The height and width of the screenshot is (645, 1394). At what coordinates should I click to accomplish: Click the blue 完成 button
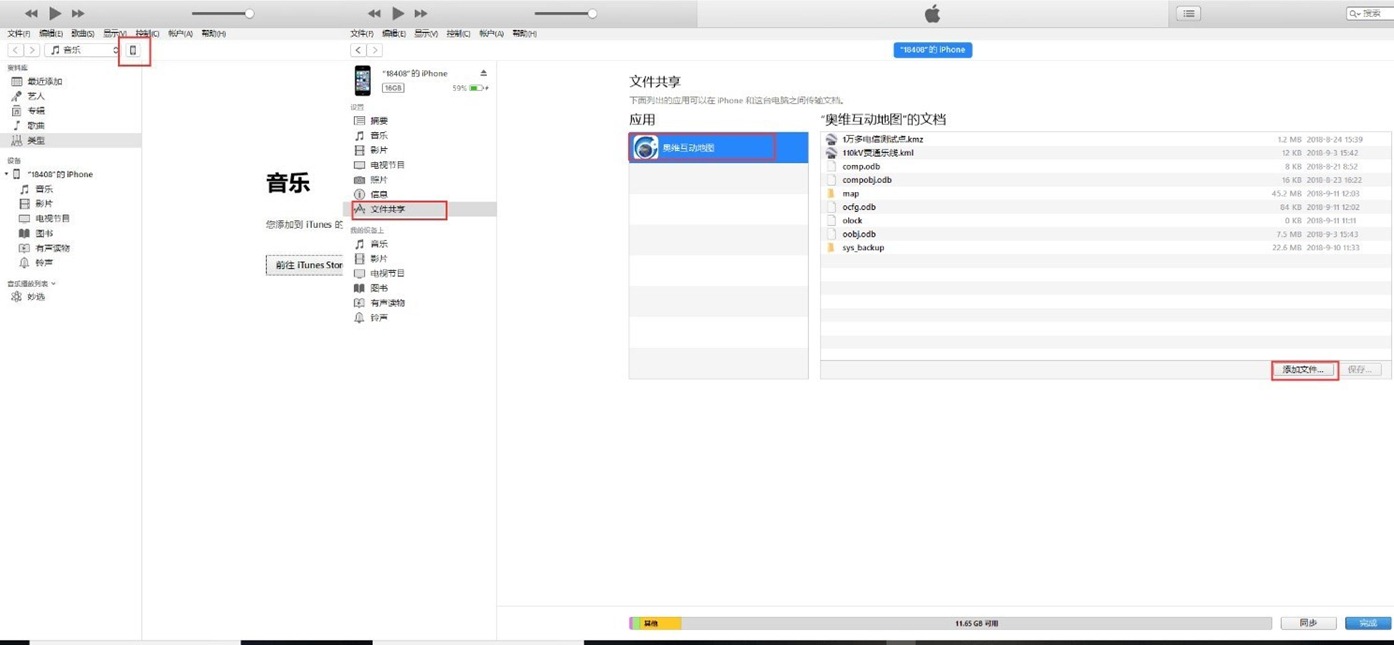click(x=1367, y=623)
